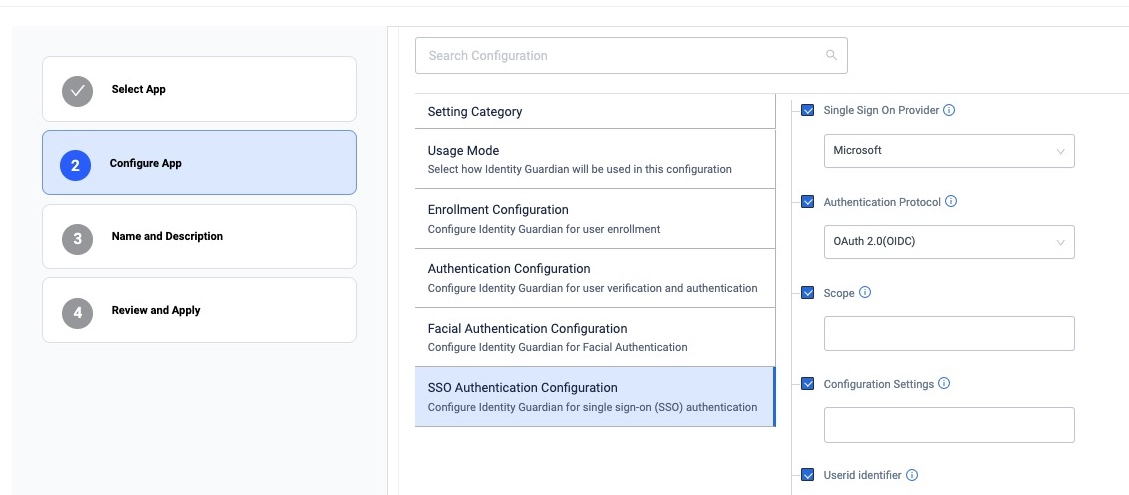Uncheck the Single Sign On Provider checkbox
Screen dimensions: 1129x495
click(808, 110)
